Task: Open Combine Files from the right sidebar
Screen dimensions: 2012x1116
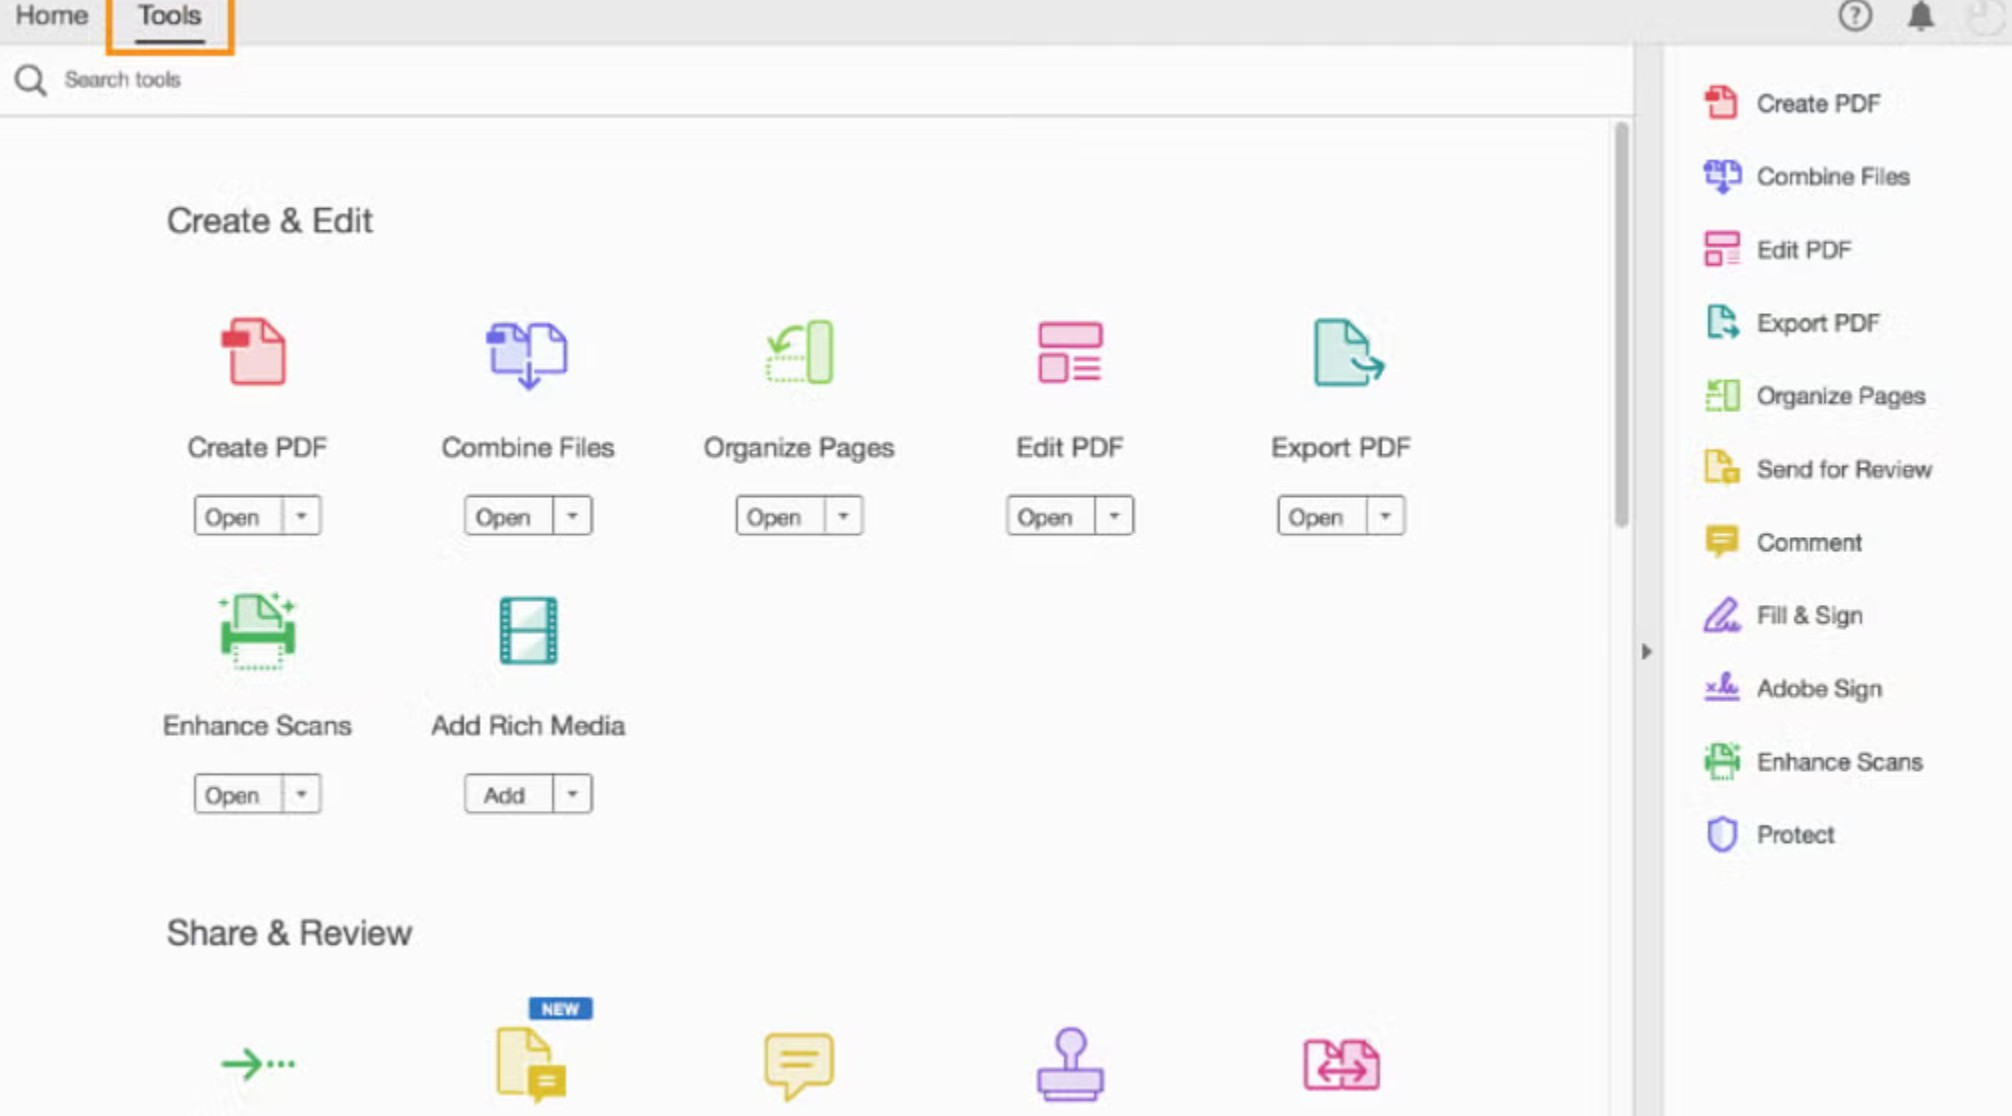Action: click(x=1807, y=176)
